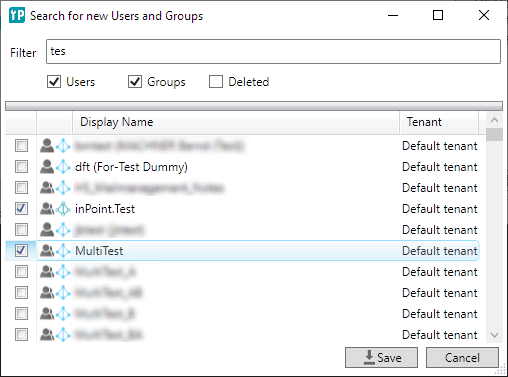Focus the Filter text field containing 'tes'
Screen dimensions: 508x377
point(273,51)
